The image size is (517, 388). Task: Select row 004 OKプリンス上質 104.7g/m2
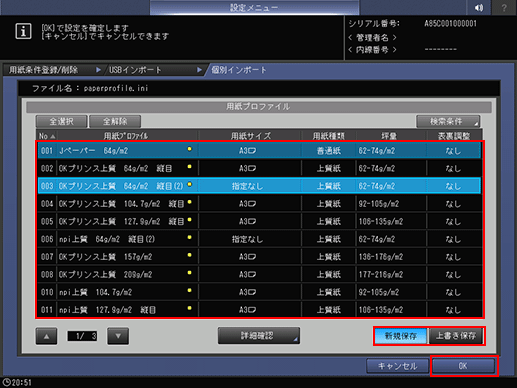tap(259, 204)
